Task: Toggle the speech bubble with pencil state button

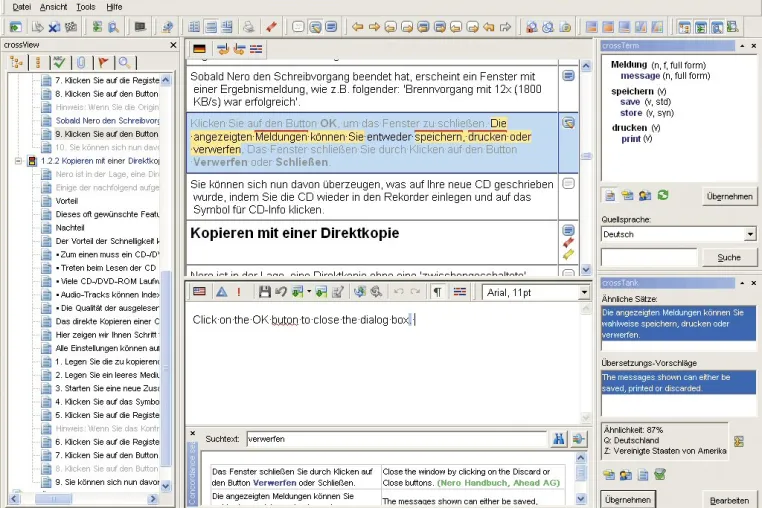Action: click(315, 27)
